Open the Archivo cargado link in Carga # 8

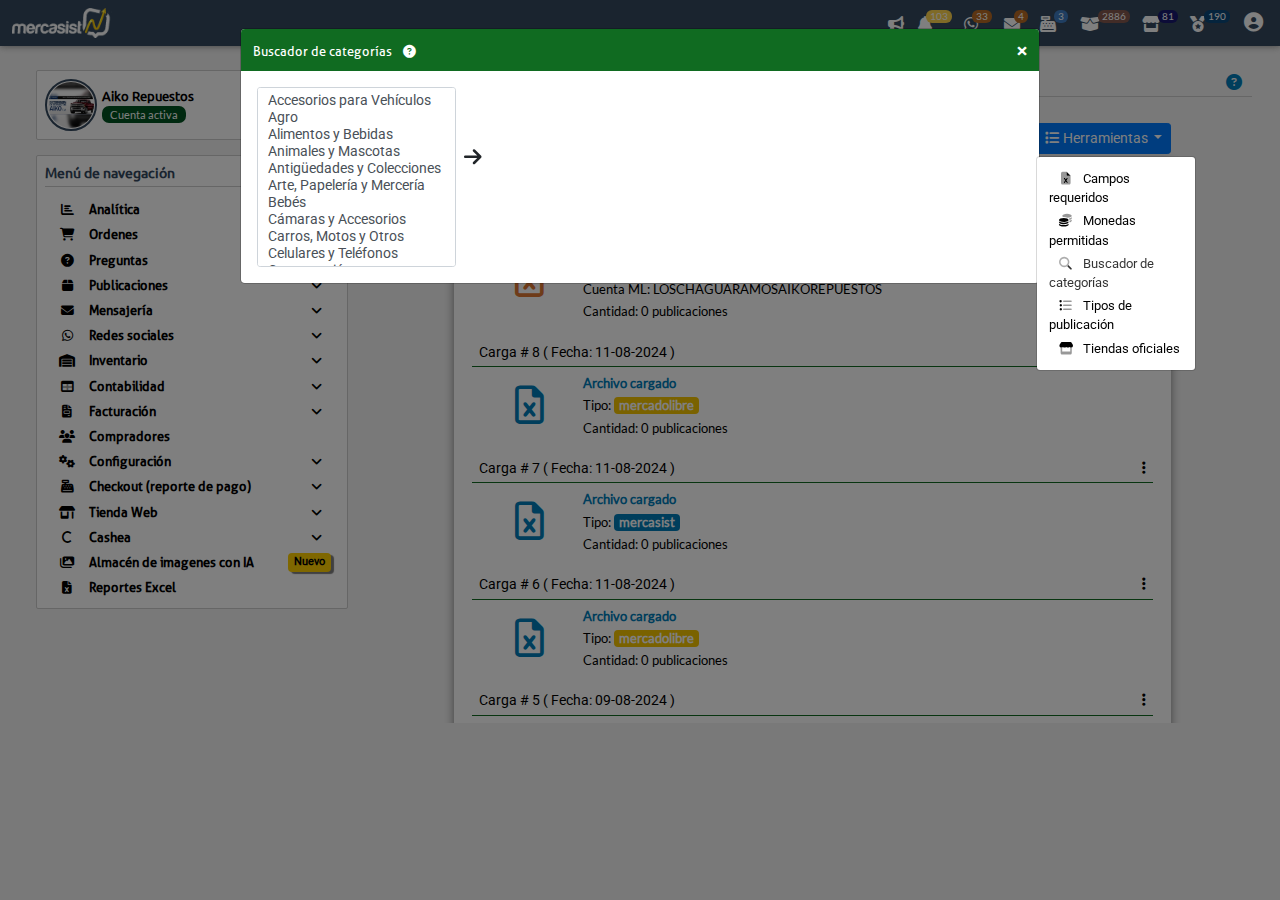point(629,383)
